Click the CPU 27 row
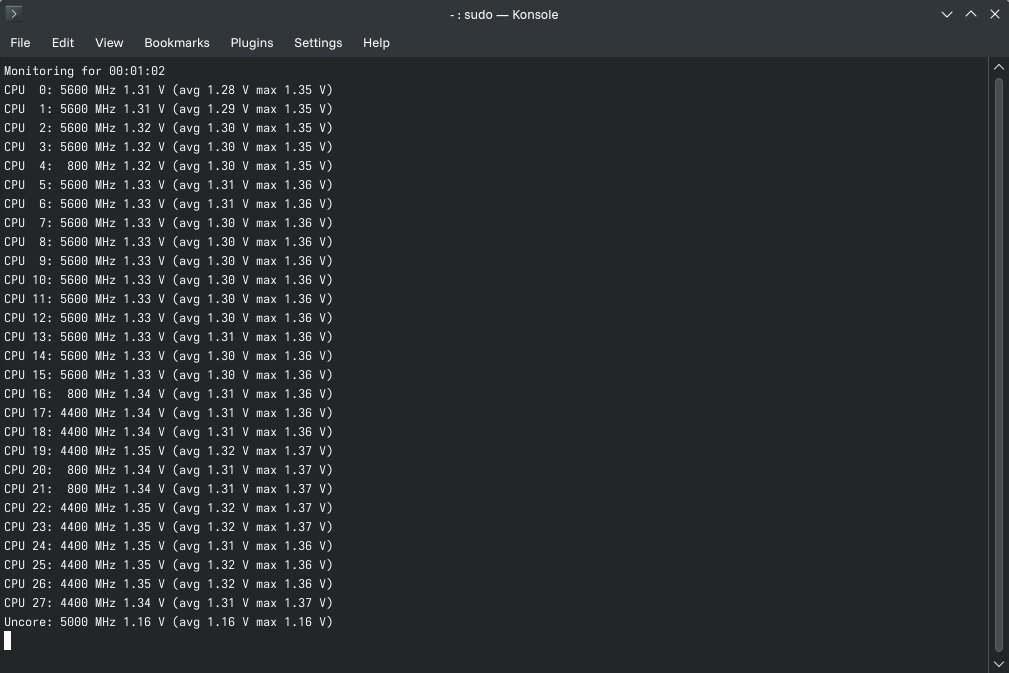Screen dimensions: 1009x673 pyautogui.click(x=168, y=603)
